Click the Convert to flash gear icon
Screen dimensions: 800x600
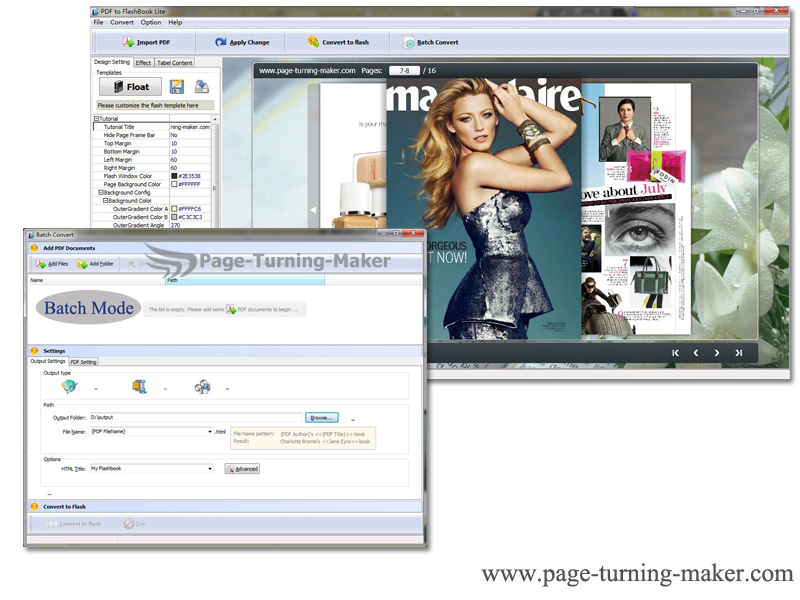(313, 42)
